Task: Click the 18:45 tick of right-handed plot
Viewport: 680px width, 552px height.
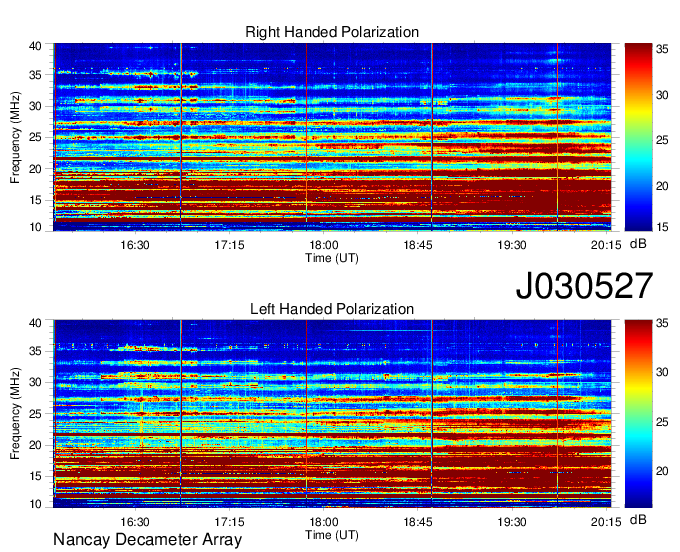Action: tap(418, 245)
